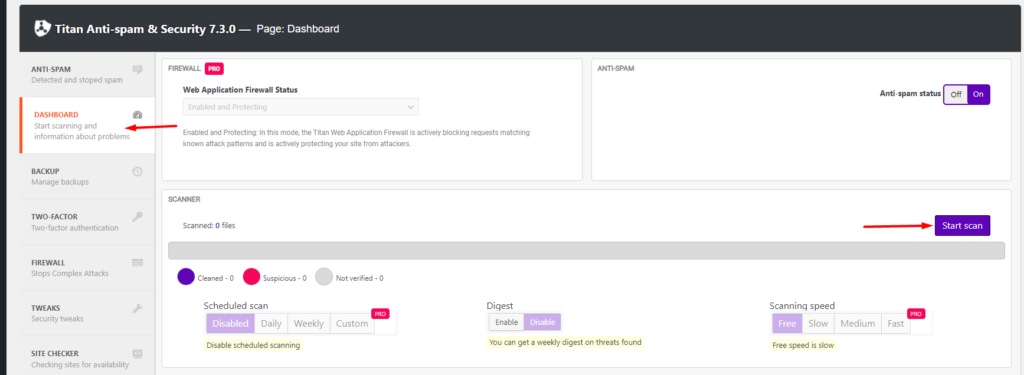1024x375 pixels.
Task: Enable the weekly Digest
Action: pos(506,322)
